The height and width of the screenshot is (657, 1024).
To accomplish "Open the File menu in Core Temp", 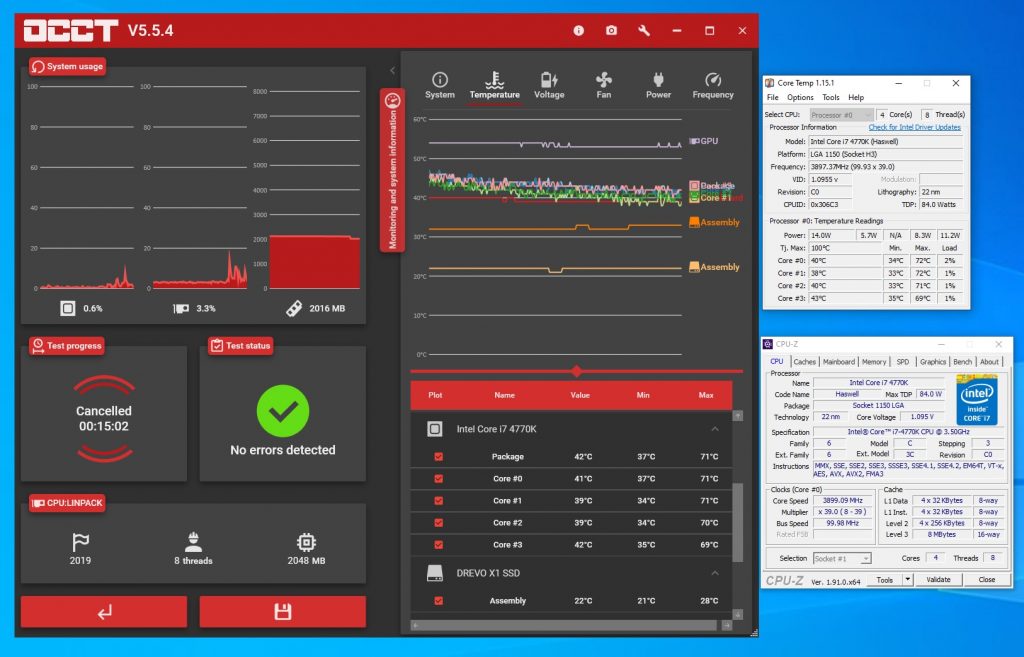I will 773,97.
